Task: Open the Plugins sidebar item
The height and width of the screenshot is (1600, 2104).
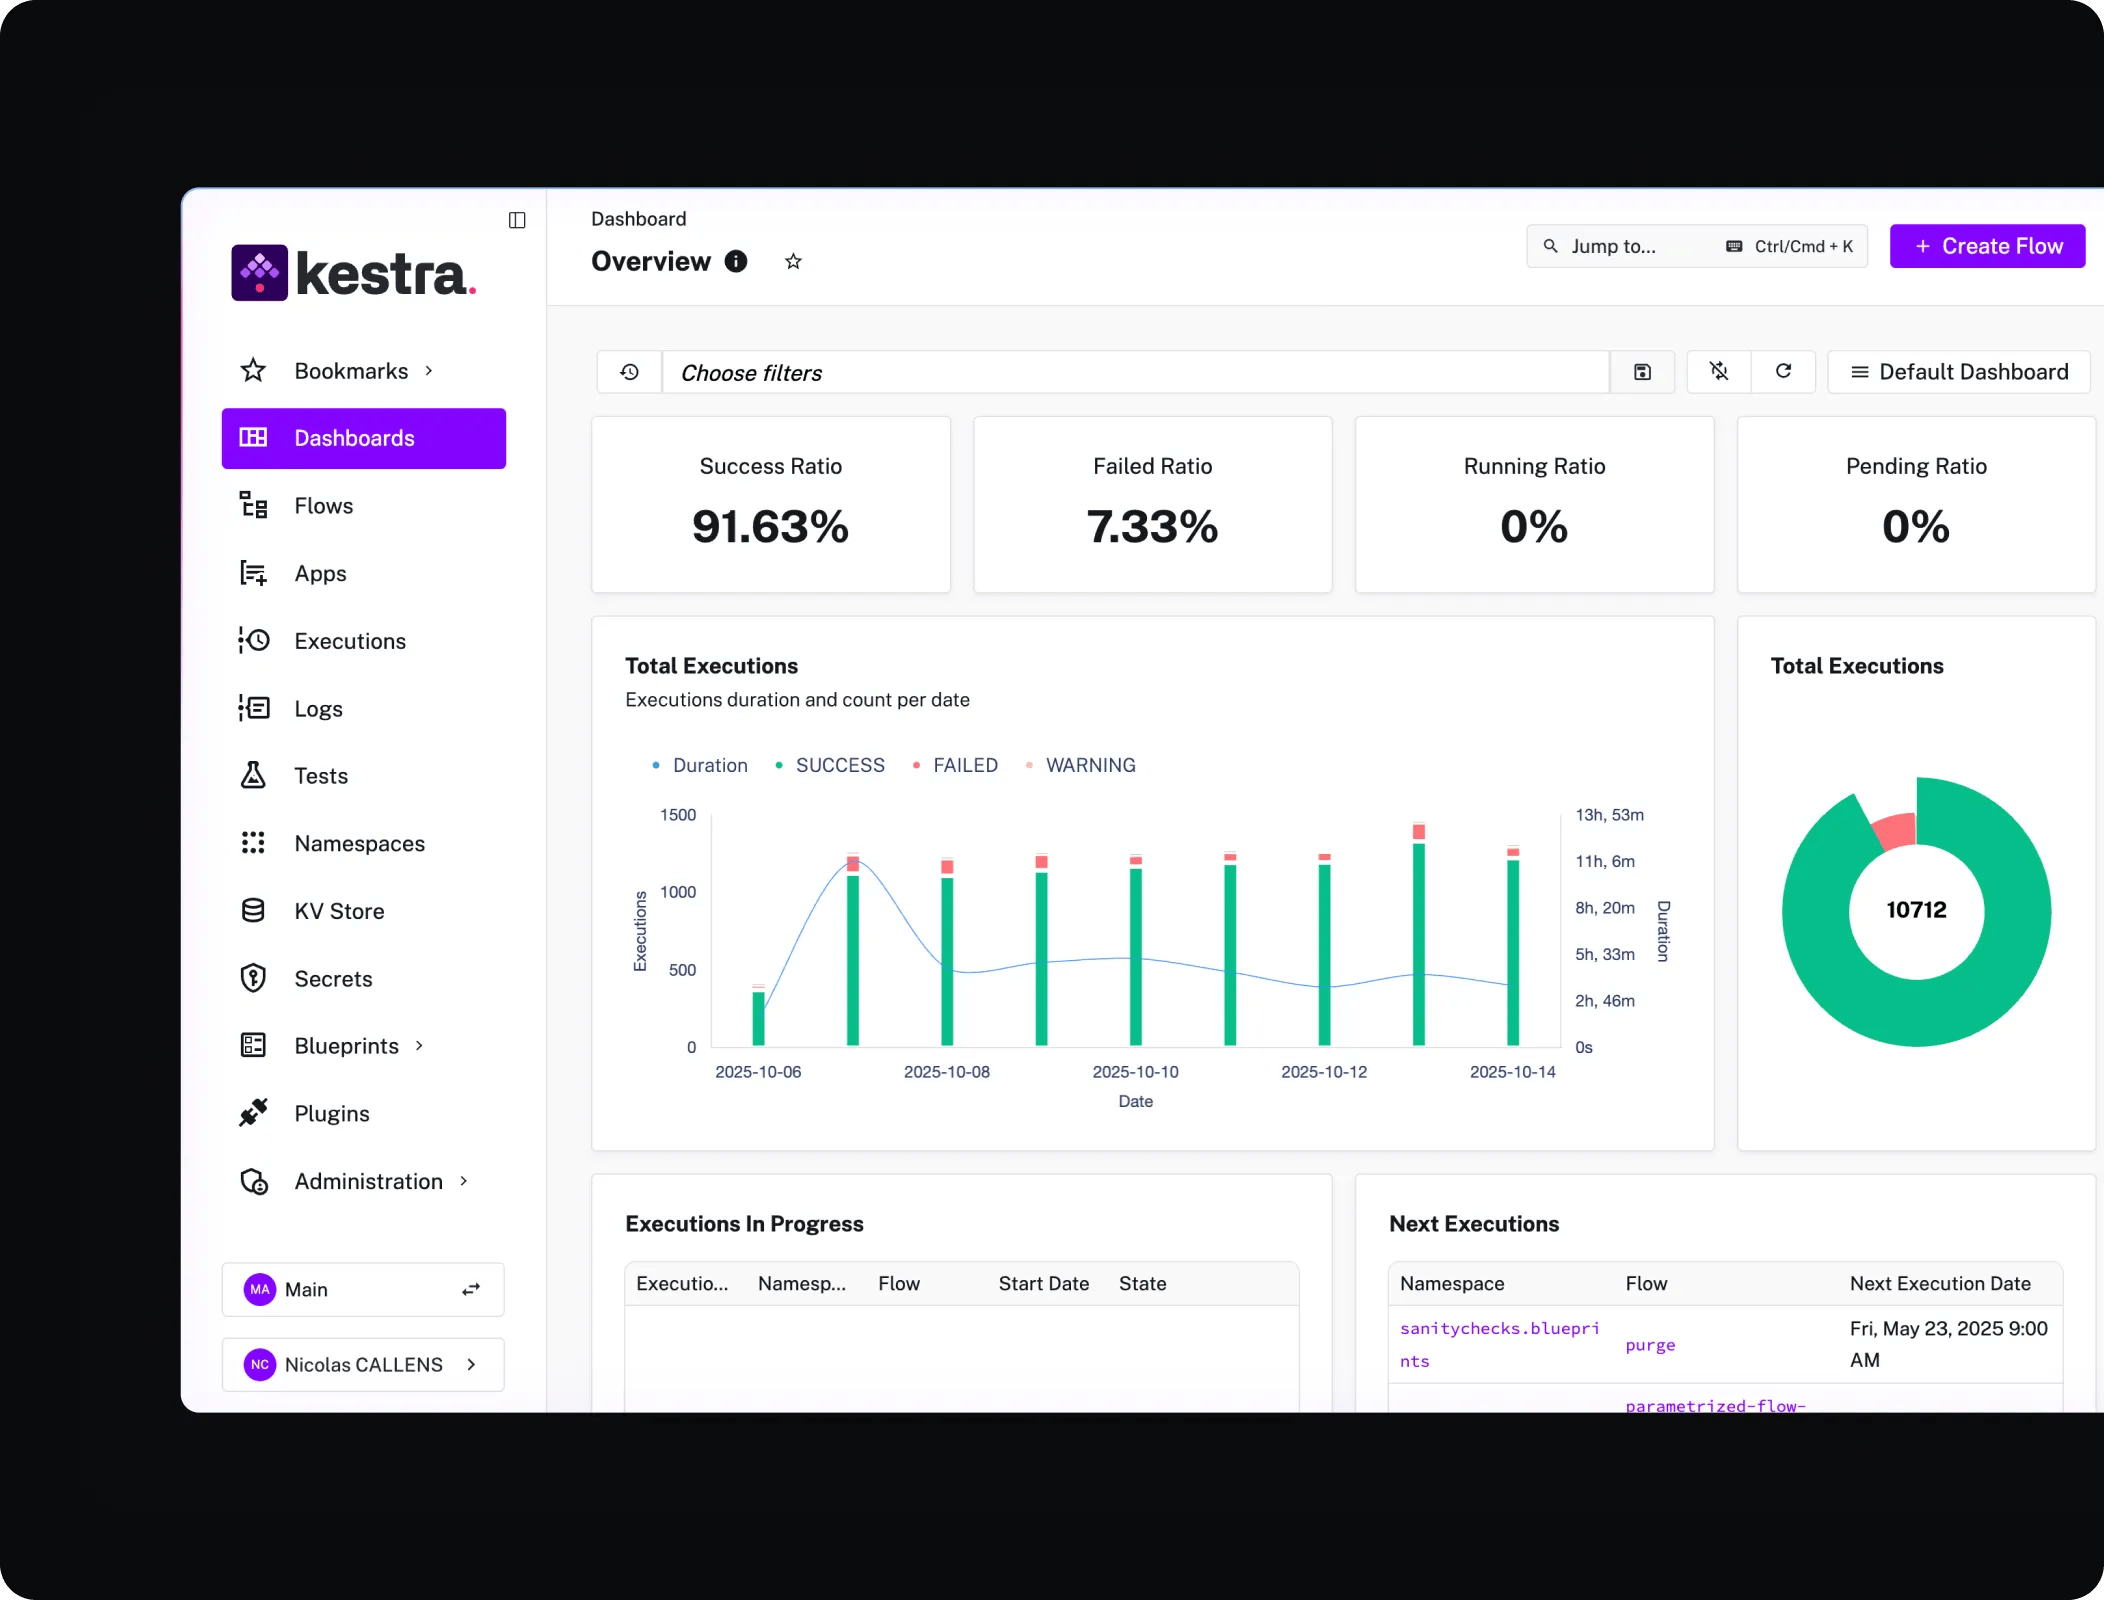Action: click(x=331, y=1113)
